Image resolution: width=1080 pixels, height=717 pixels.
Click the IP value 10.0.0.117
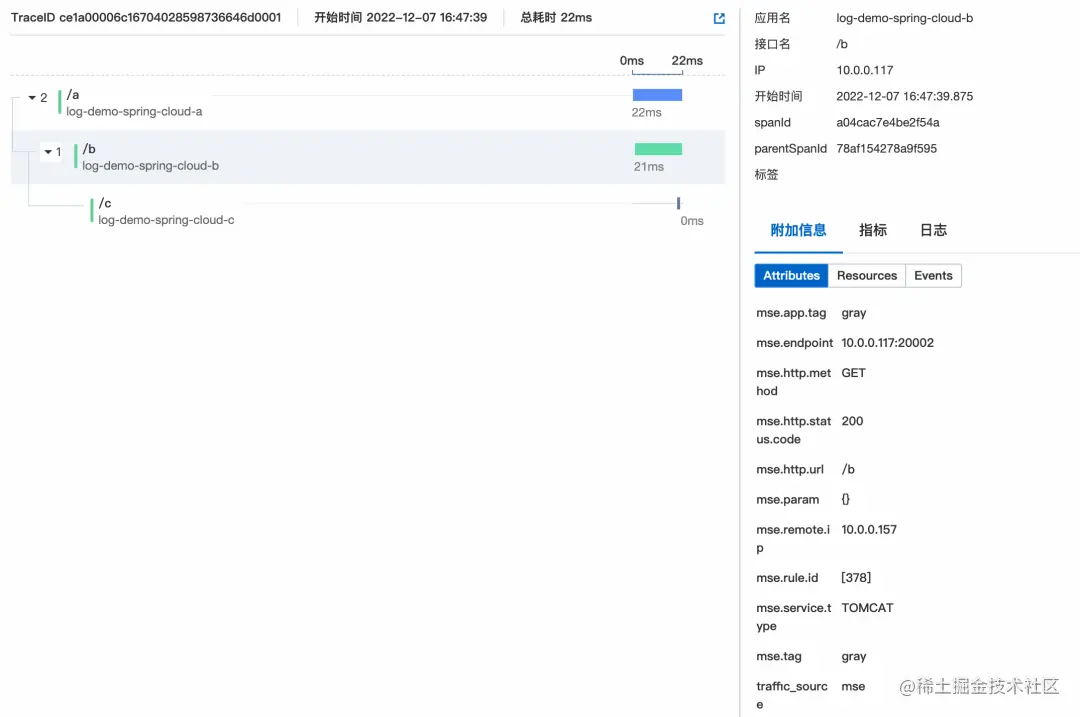(x=864, y=70)
